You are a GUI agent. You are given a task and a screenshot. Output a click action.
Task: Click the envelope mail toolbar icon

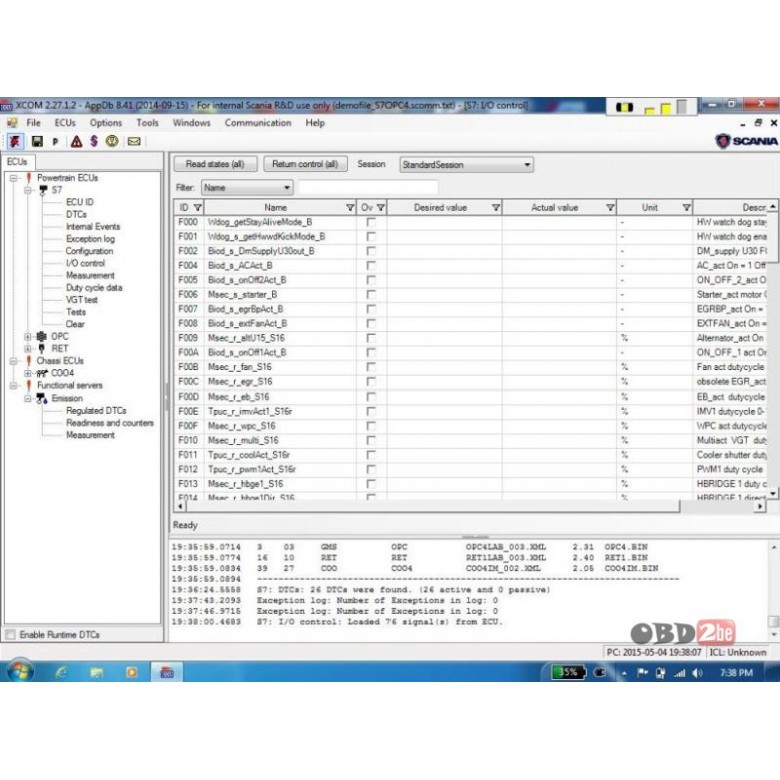[134, 142]
